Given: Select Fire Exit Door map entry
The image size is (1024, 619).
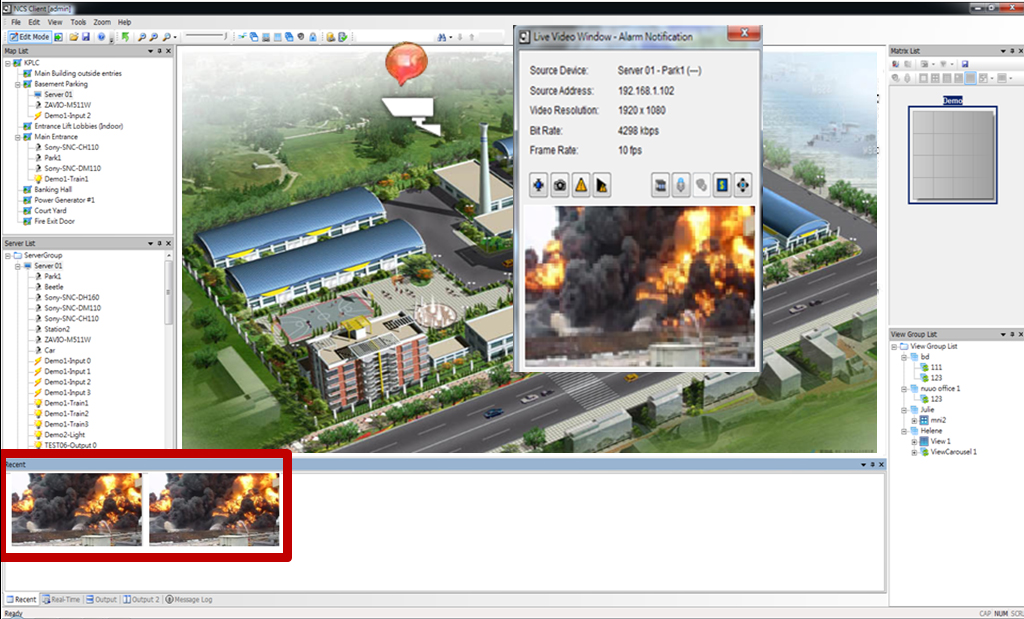Looking at the screenshot, I should (54, 221).
